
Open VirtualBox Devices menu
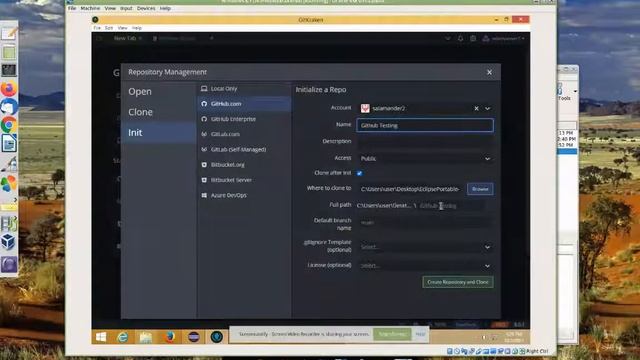point(146,8)
